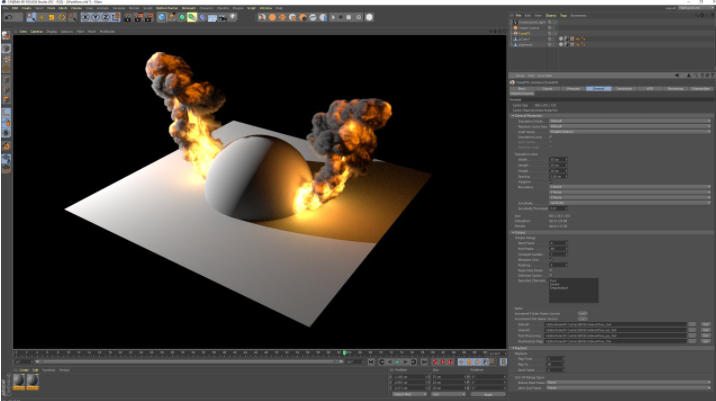Click the plugin toolbar stop square

point(348,17)
